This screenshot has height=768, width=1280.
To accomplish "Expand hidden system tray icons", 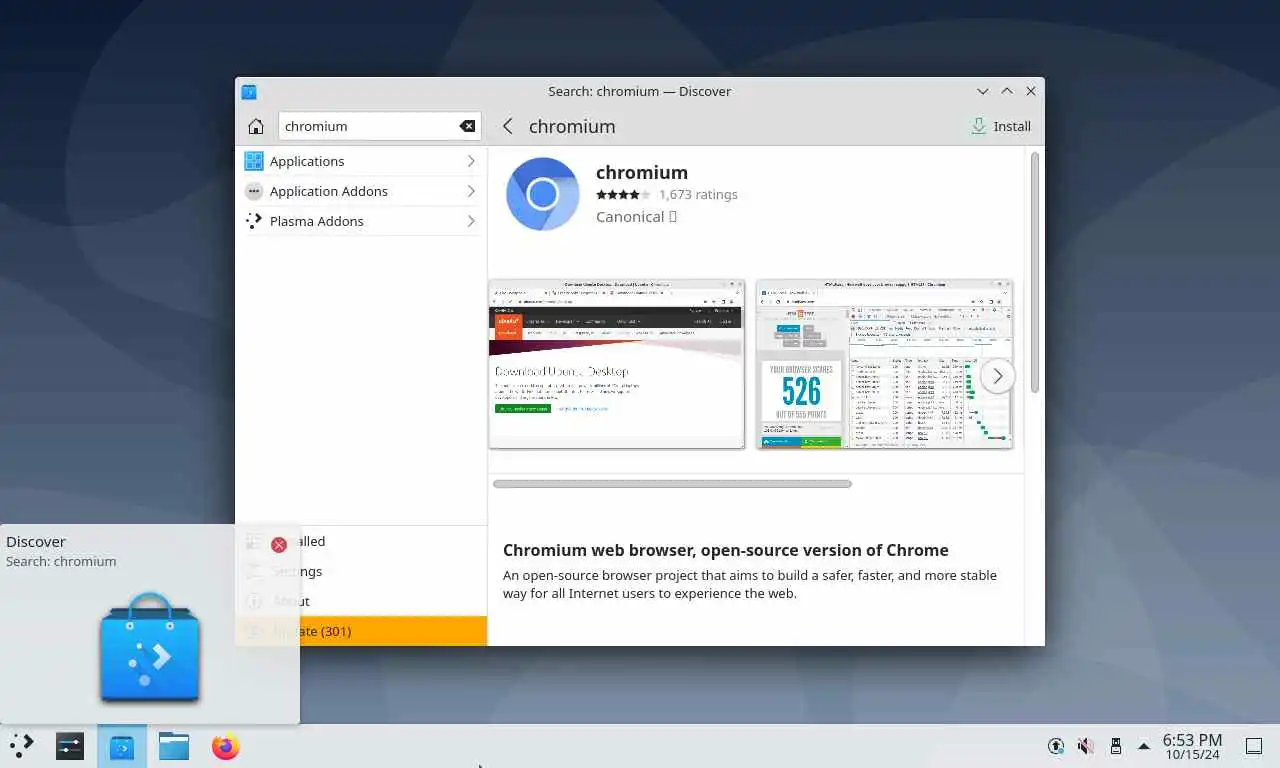I will point(1144,746).
